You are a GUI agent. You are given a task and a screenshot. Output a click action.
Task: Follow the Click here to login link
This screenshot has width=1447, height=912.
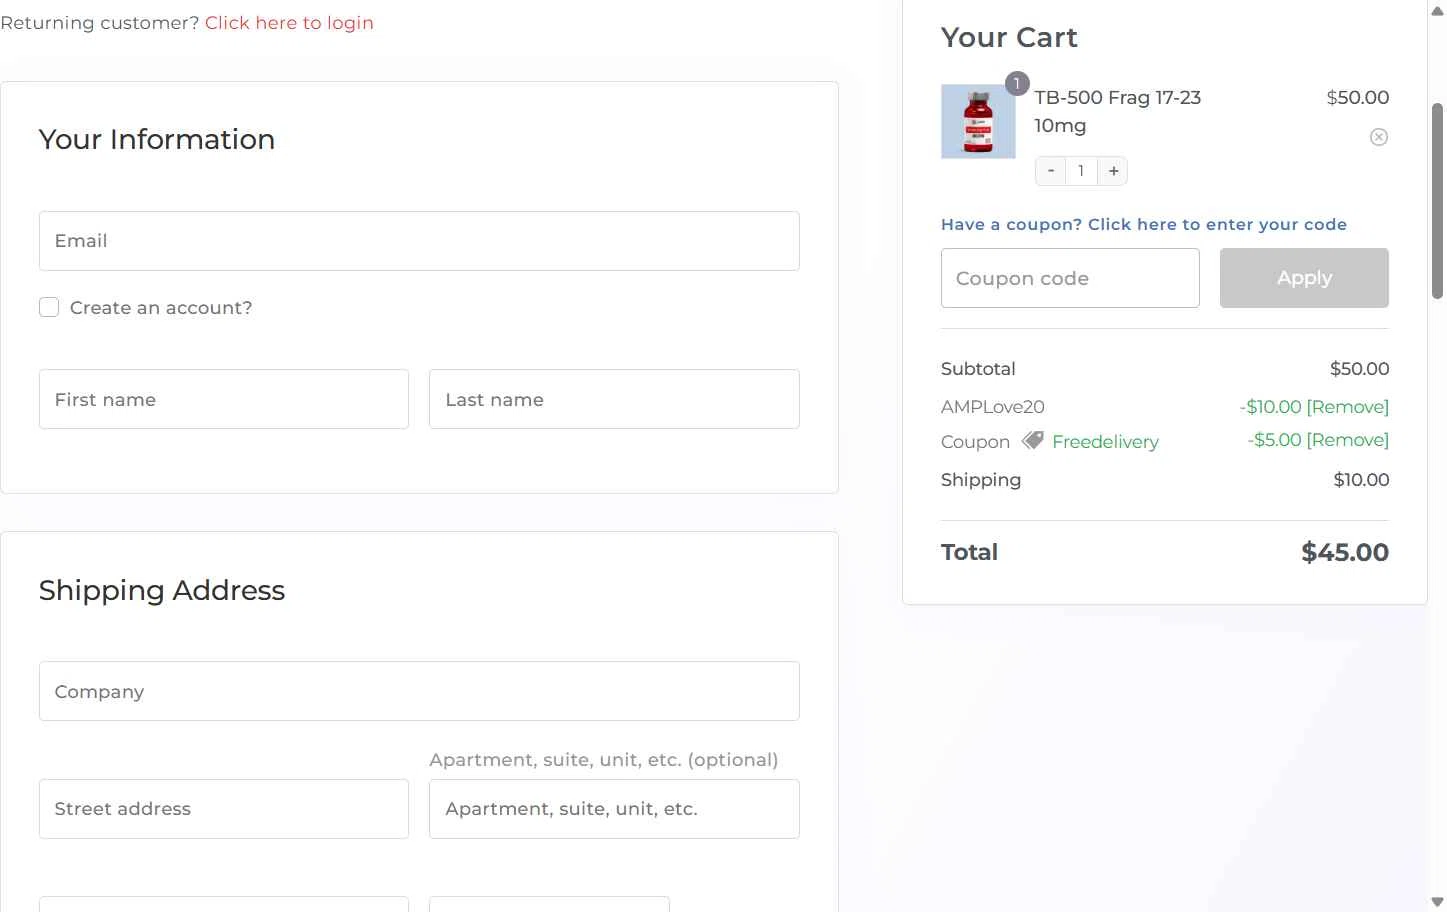point(289,23)
